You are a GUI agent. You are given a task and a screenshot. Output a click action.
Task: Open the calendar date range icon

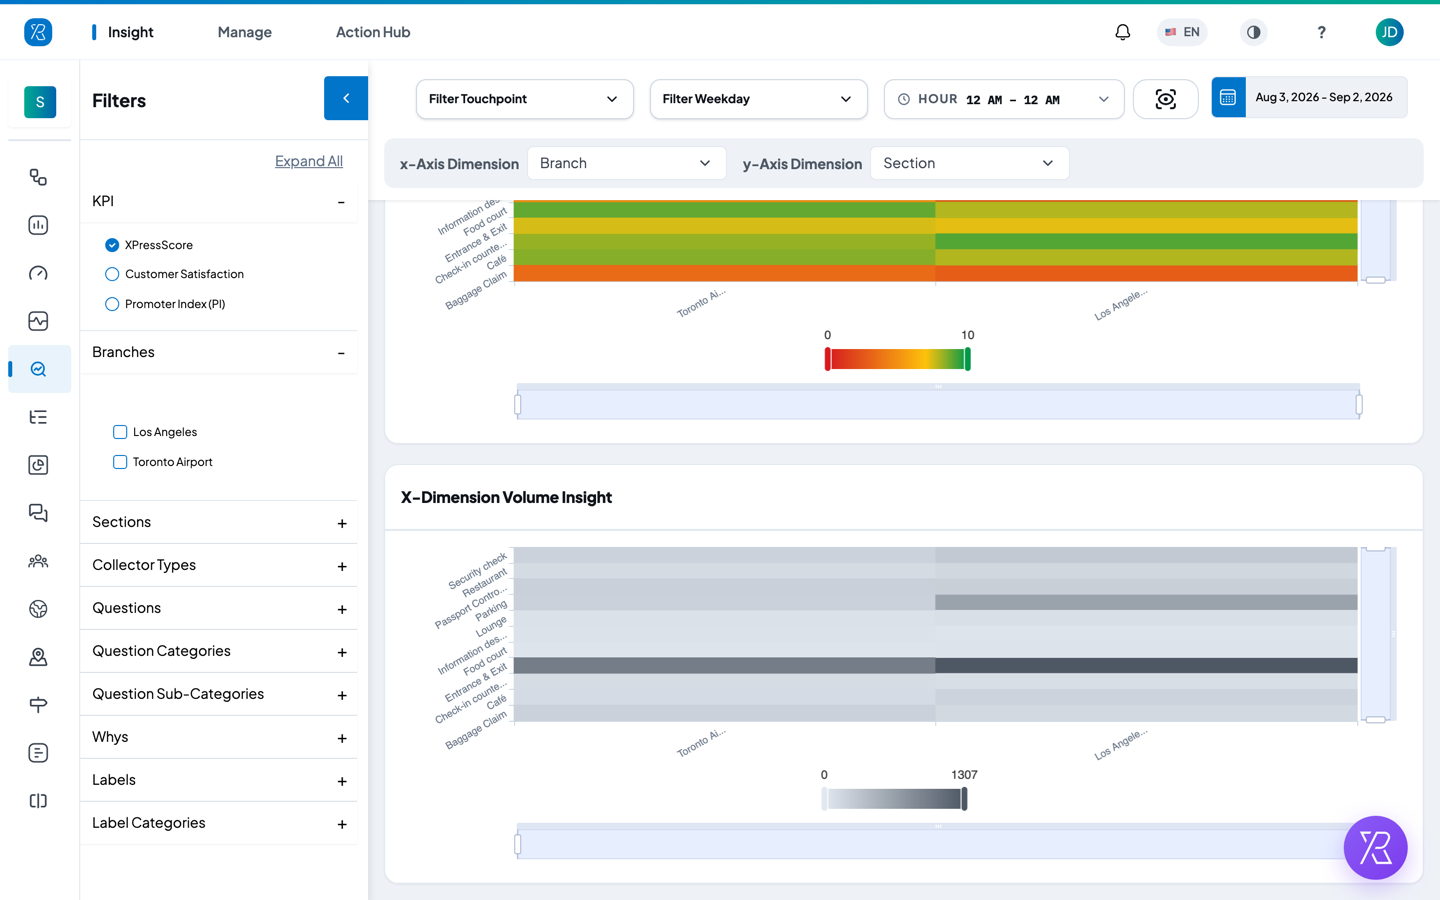tap(1228, 97)
